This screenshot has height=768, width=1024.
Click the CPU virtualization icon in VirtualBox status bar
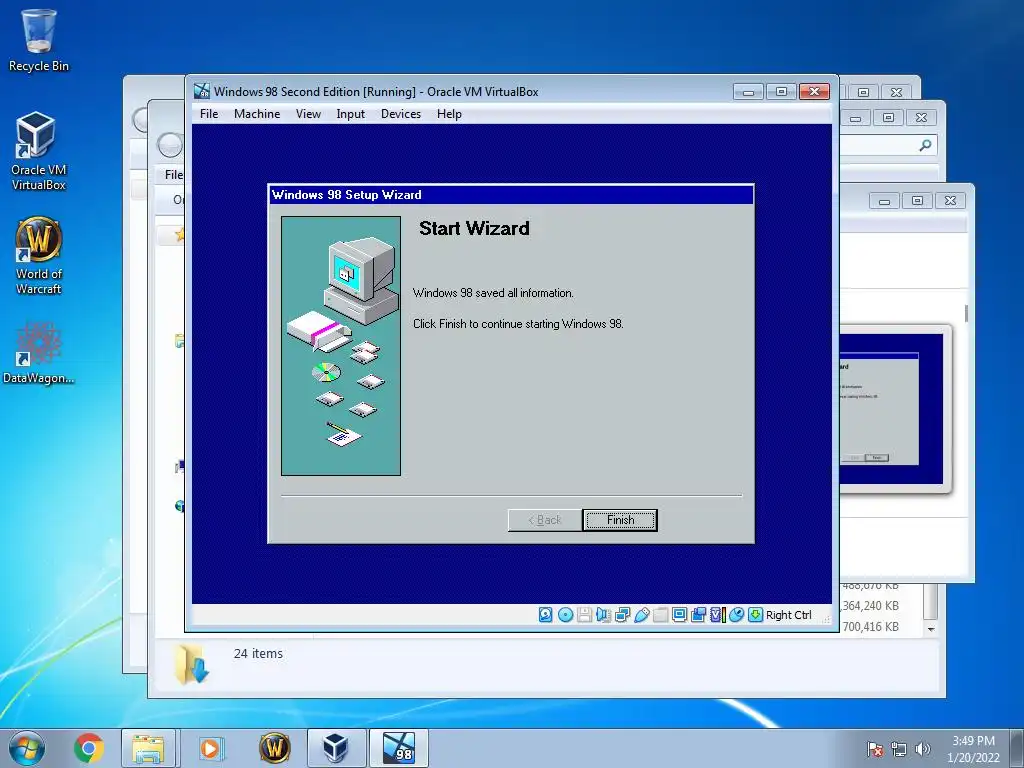717,615
